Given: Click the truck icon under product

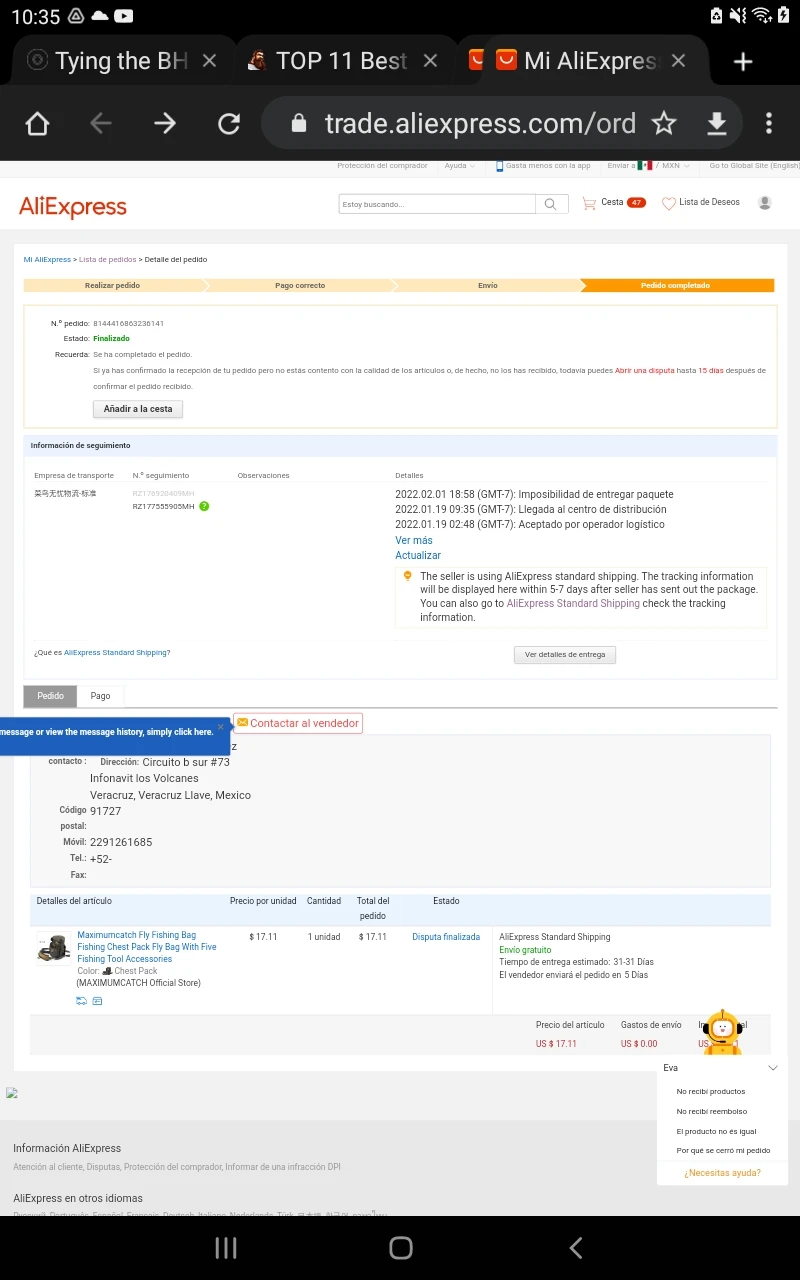Looking at the screenshot, I should coord(81,1001).
